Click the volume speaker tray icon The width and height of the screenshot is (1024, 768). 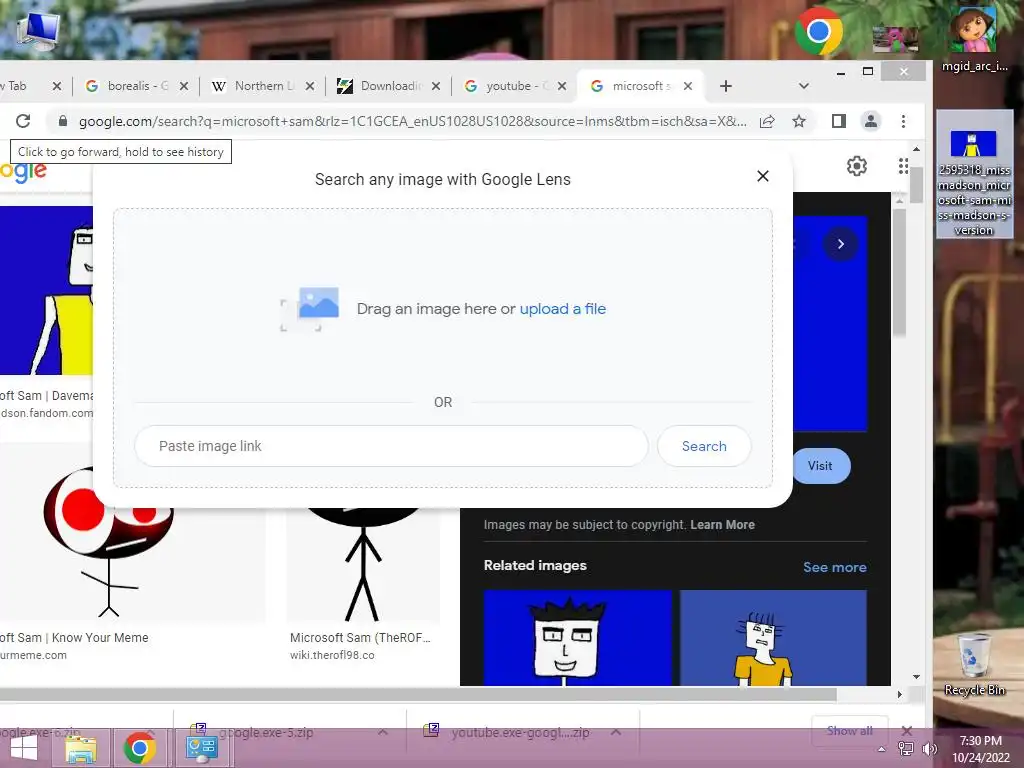(x=929, y=749)
